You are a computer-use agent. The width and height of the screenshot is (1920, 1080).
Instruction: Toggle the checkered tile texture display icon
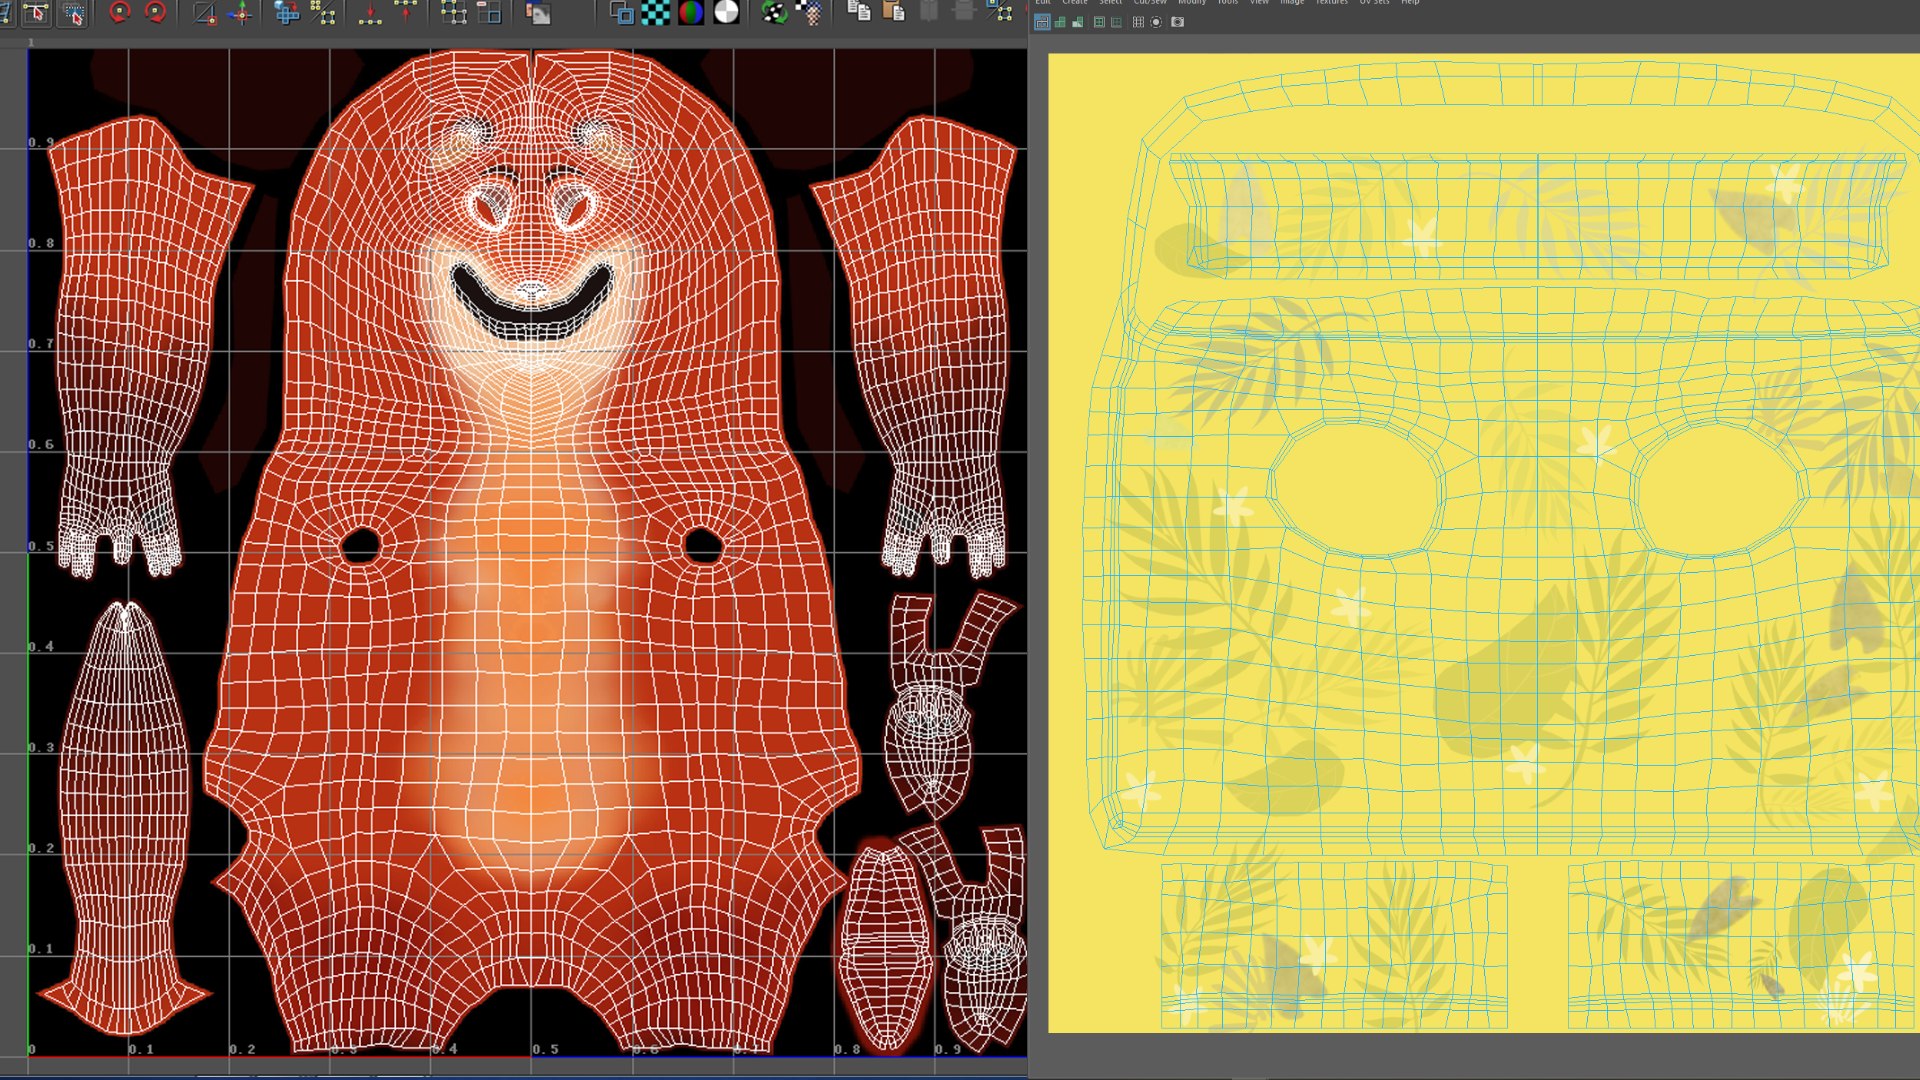point(655,12)
